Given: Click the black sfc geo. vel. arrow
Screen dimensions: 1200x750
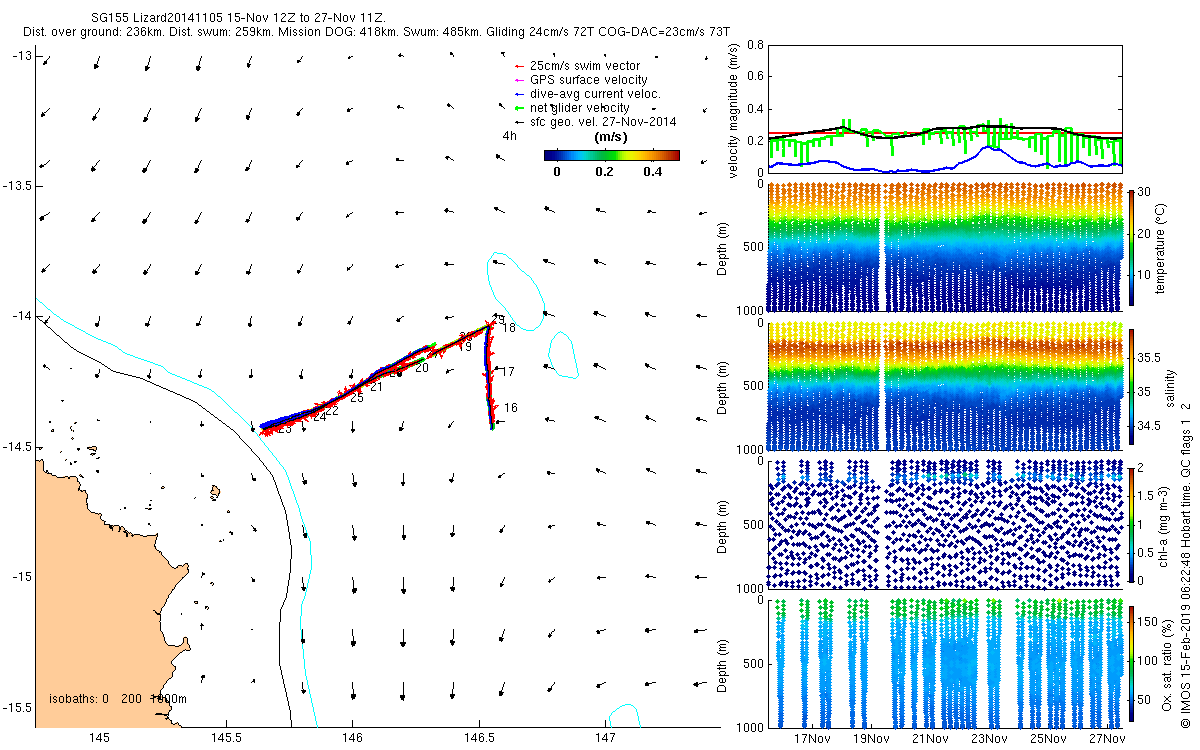Looking at the screenshot, I should (519, 122).
